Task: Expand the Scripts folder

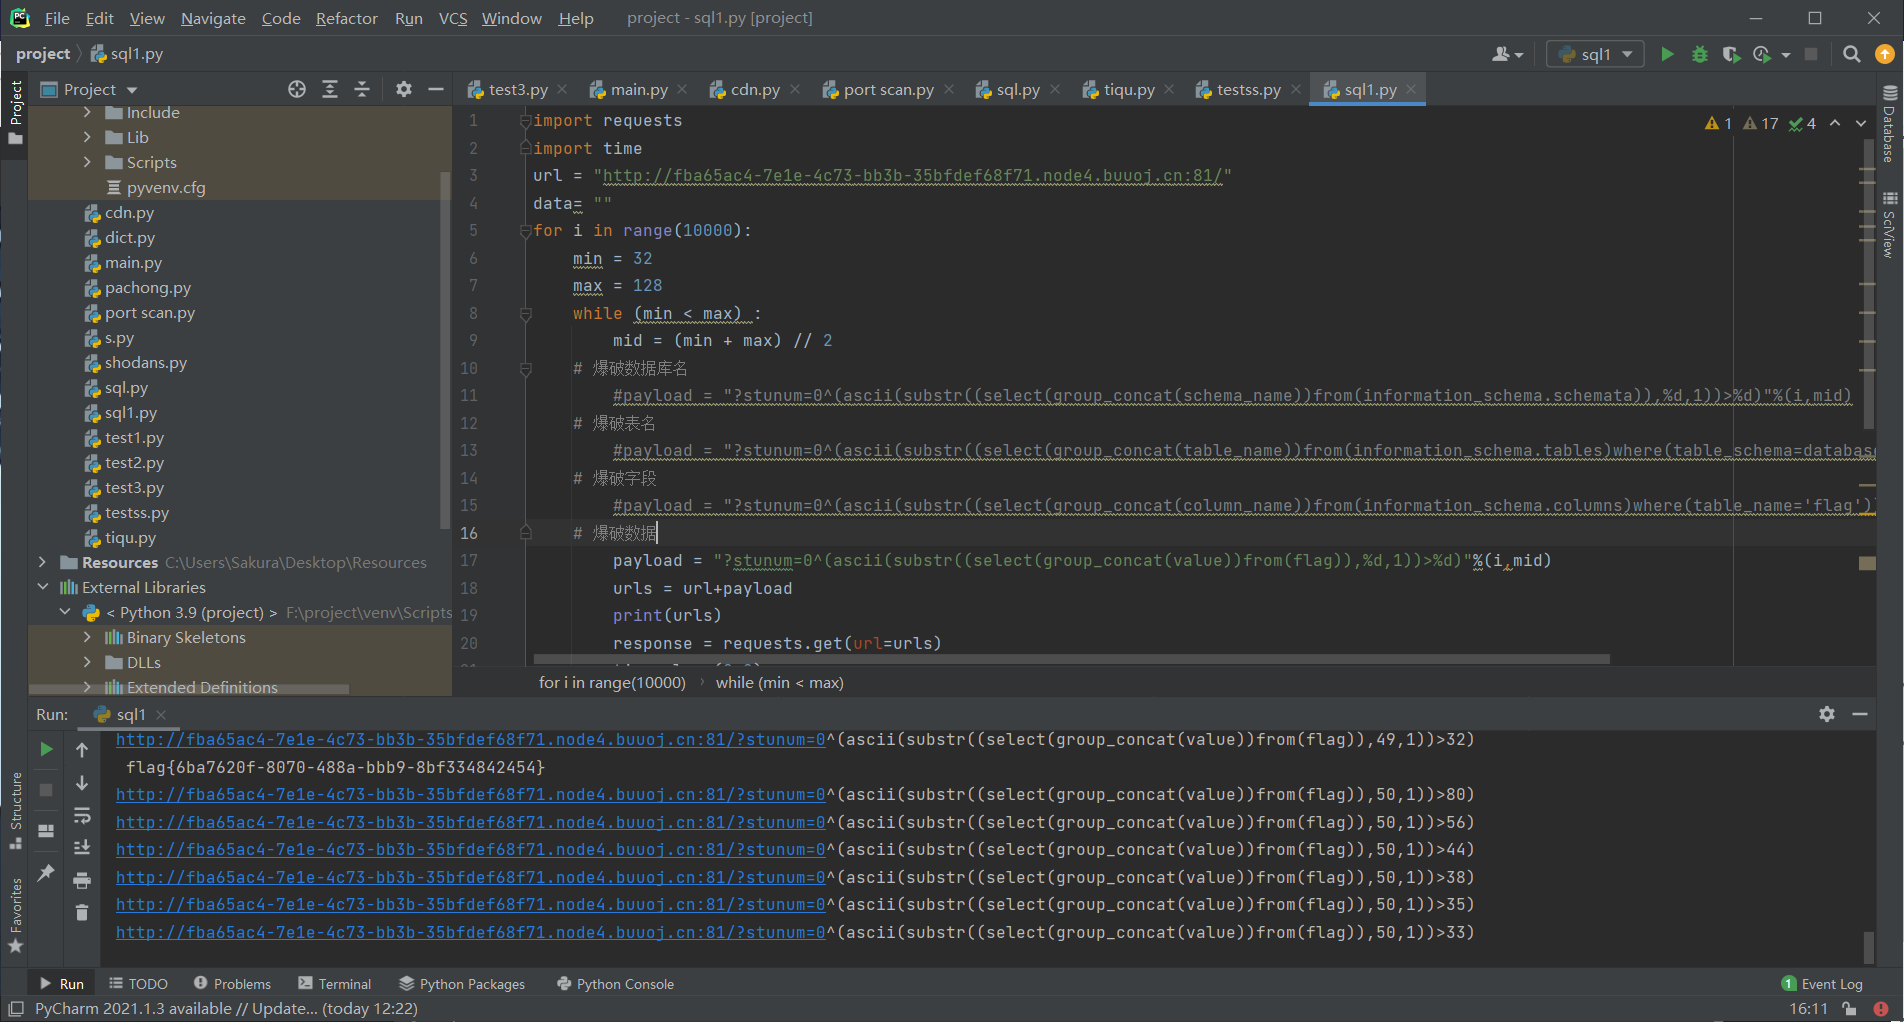Action: click(x=87, y=162)
